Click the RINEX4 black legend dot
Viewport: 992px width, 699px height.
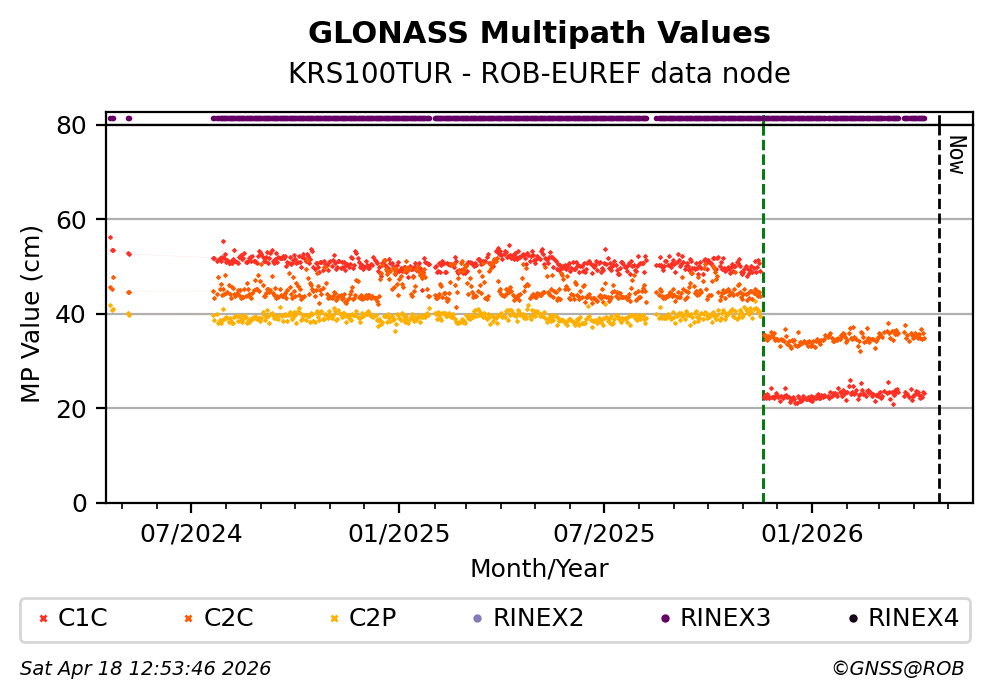pos(852,619)
